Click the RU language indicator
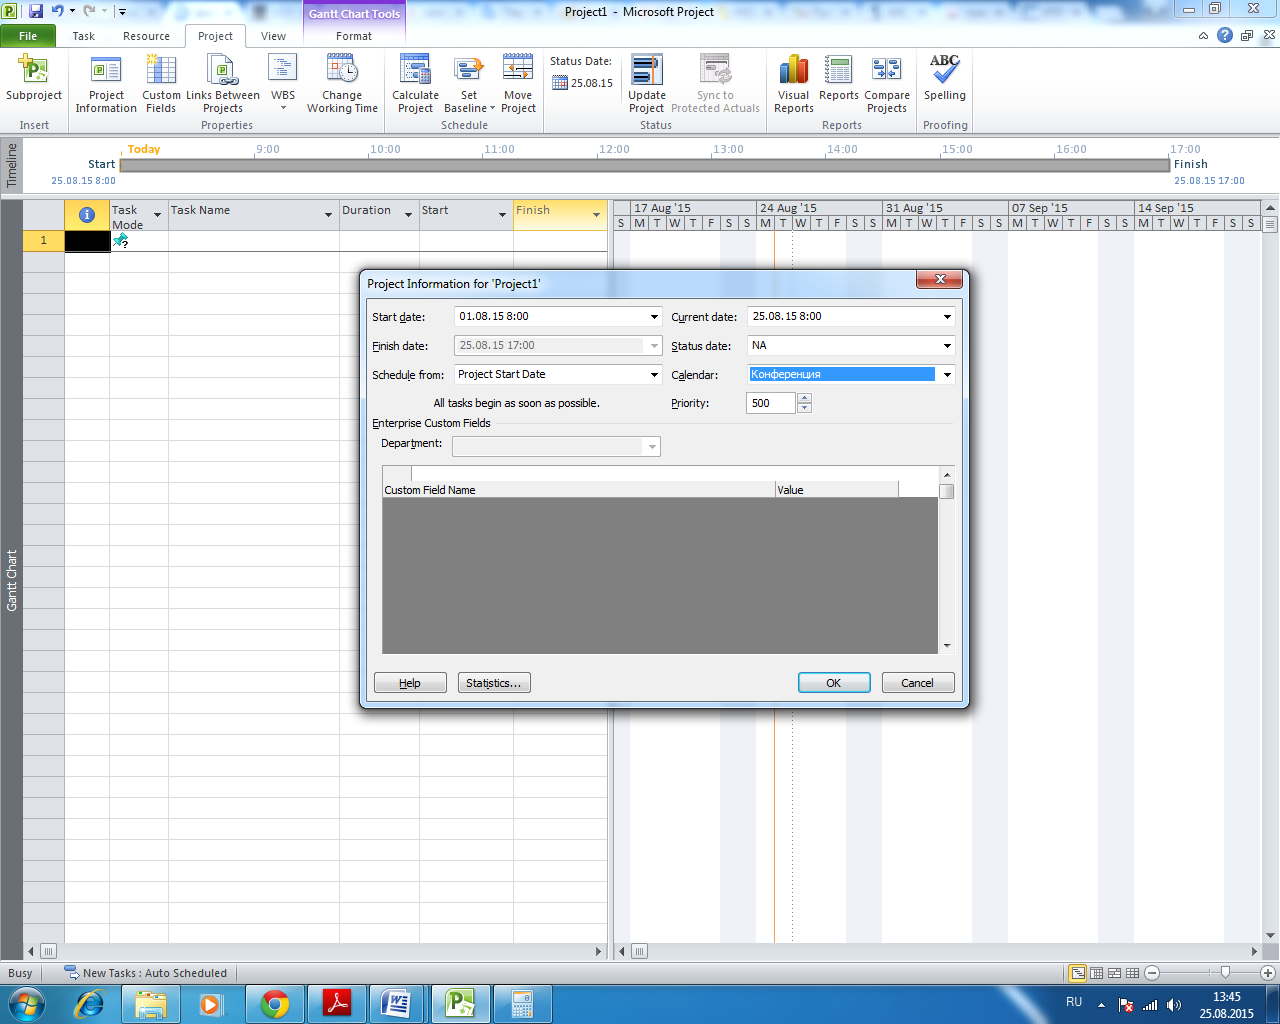The width and height of the screenshot is (1280, 1024). pyautogui.click(x=1074, y=1001)
